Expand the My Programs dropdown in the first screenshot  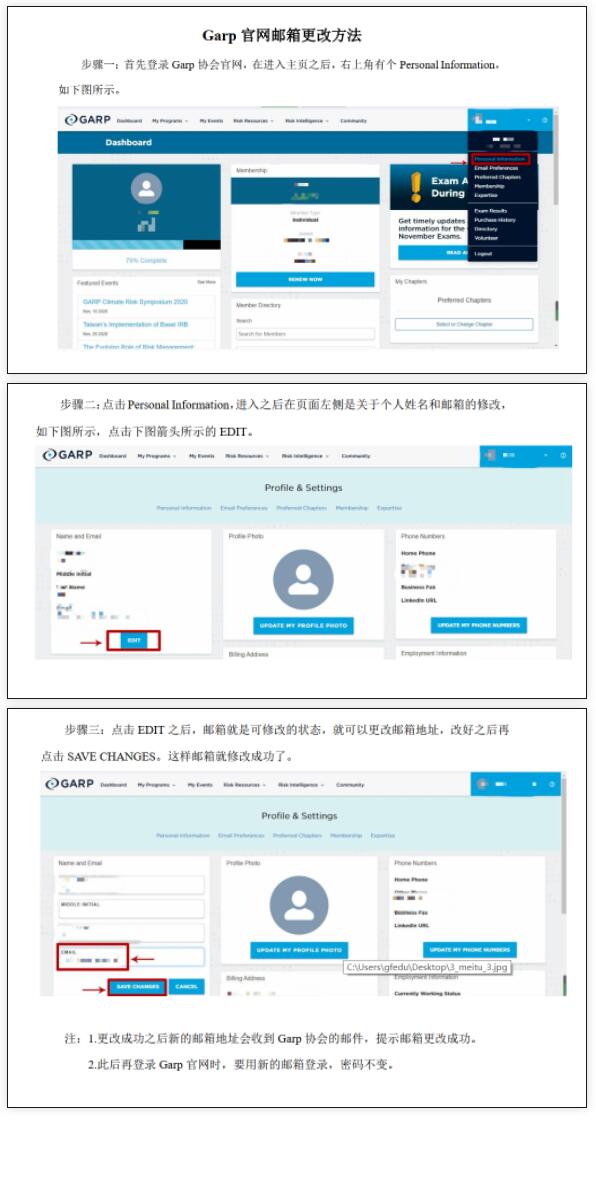[x=169, y=121]
